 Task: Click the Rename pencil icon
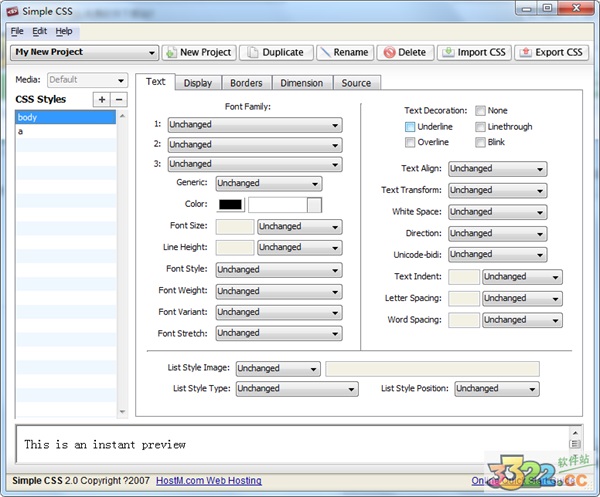click(322, 52)
